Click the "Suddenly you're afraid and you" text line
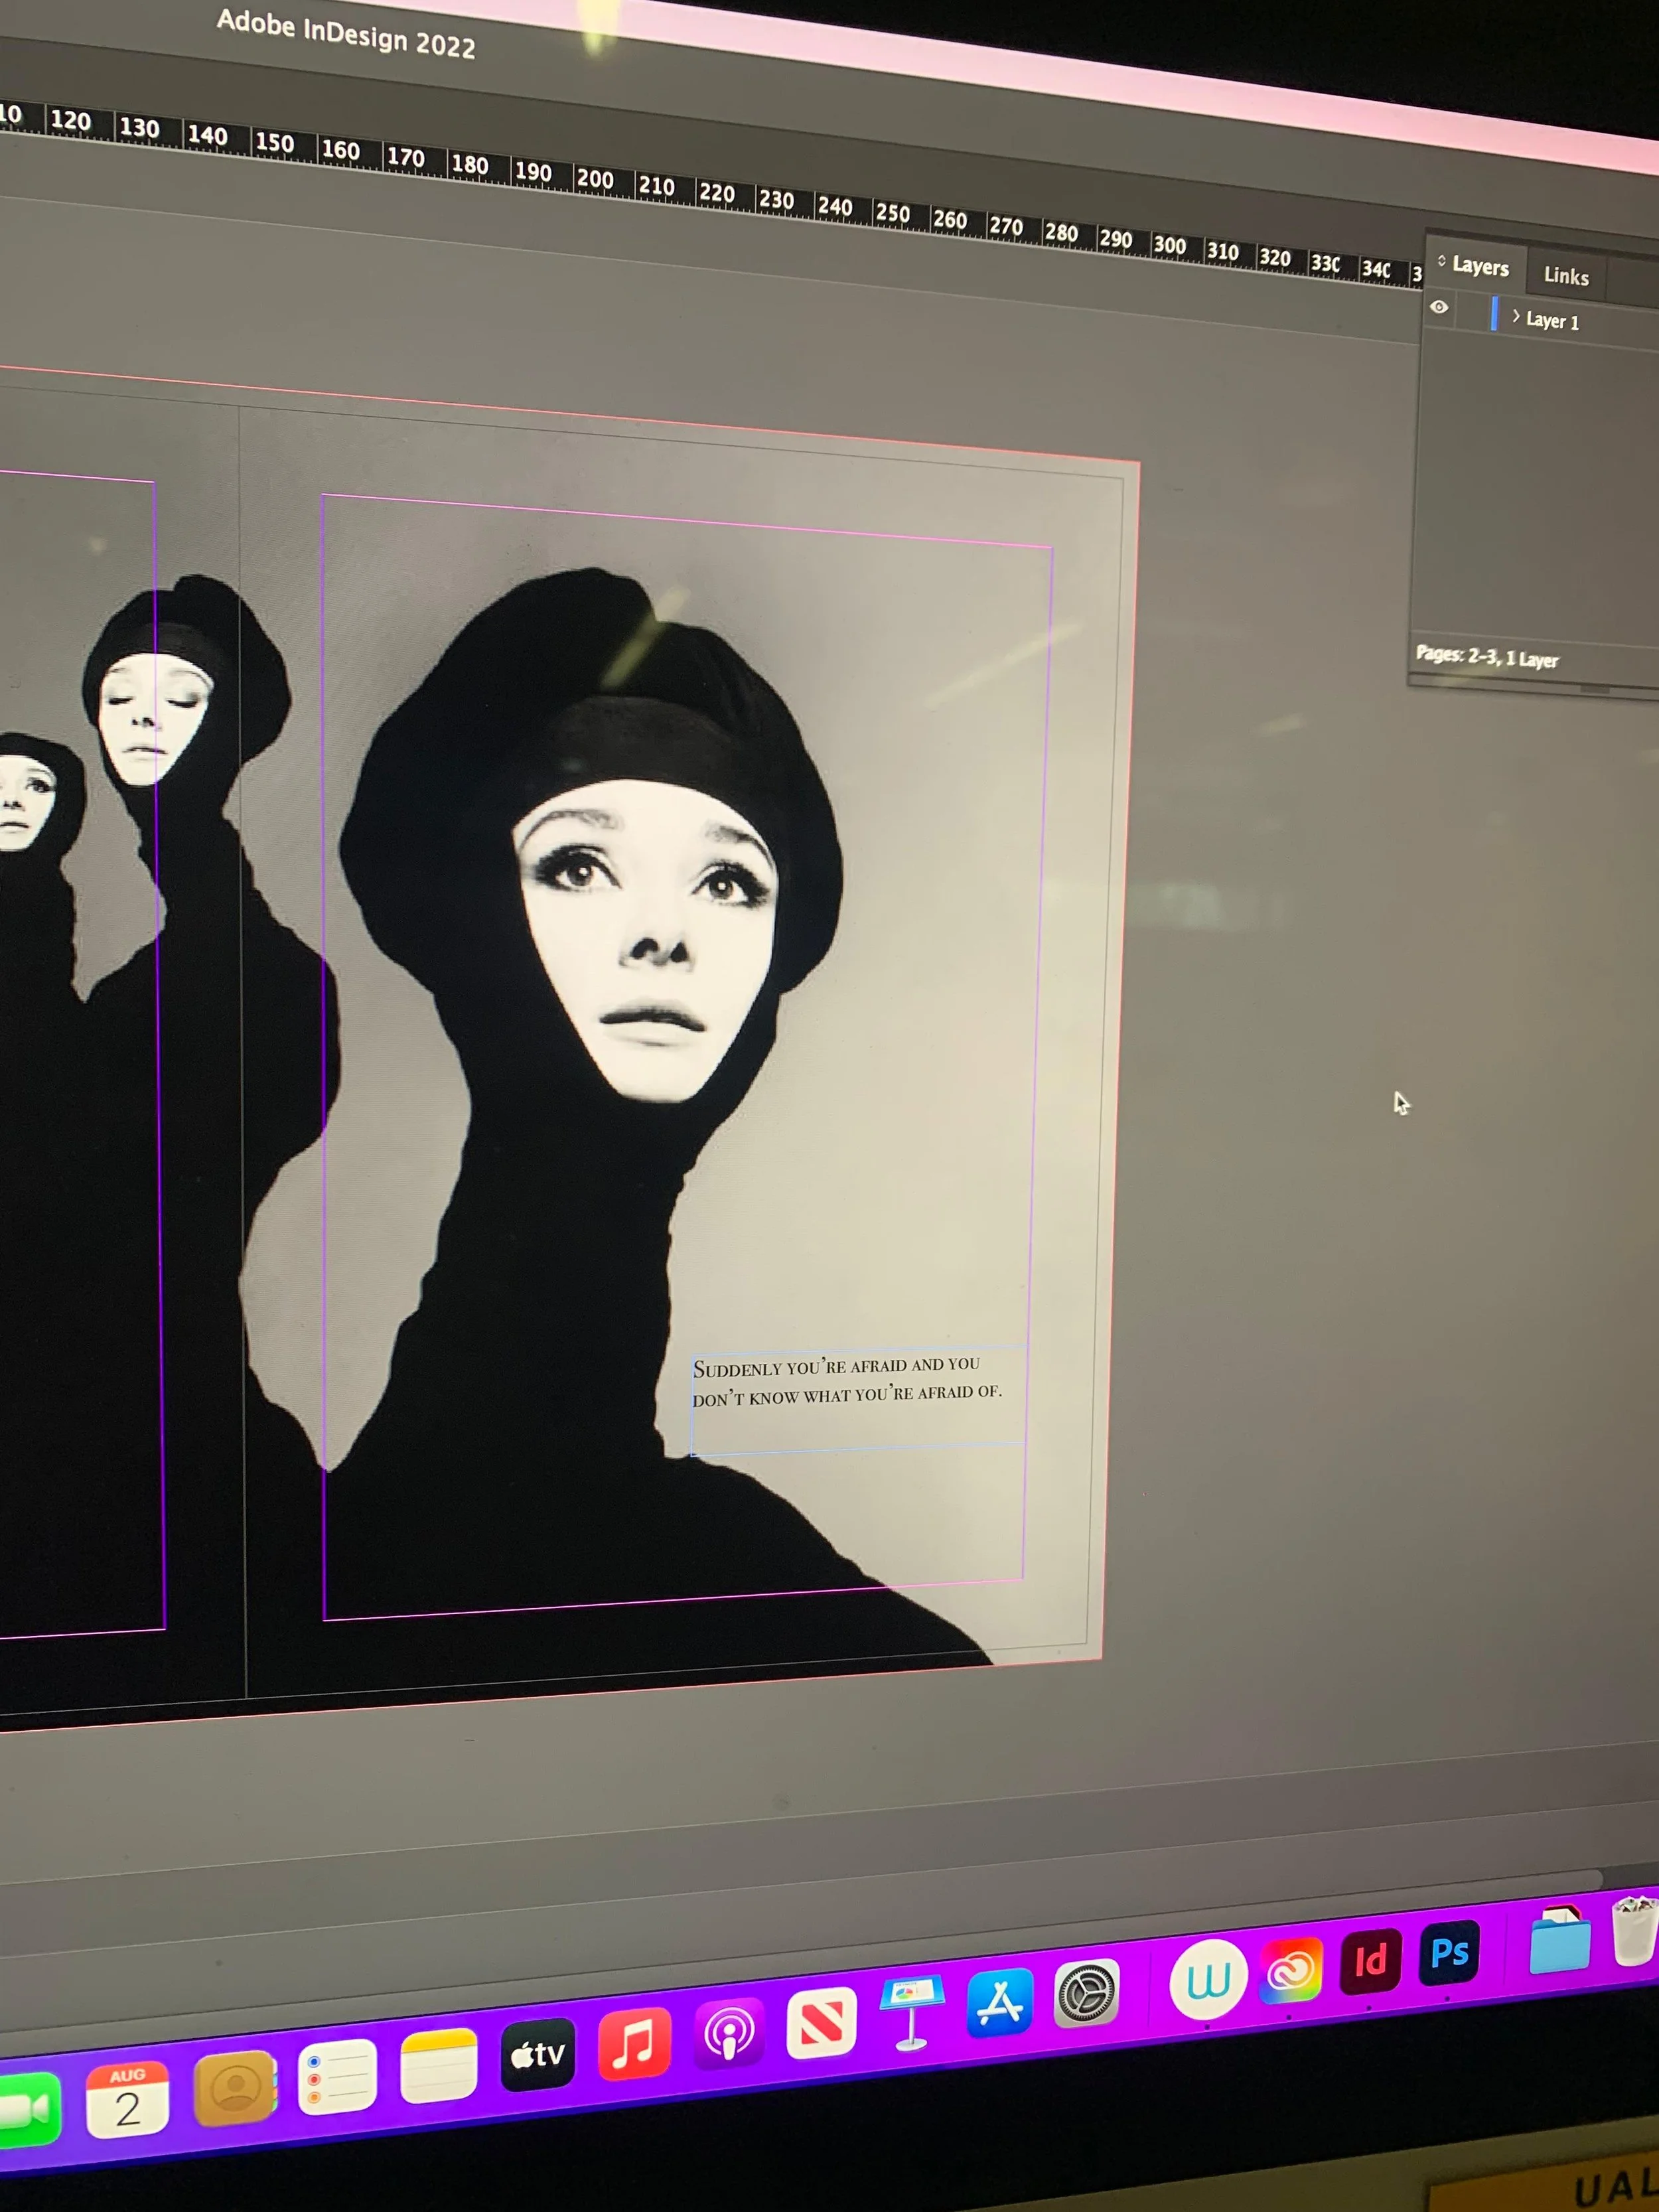The height and width of the screenshot is (2212, 1659). coord(836,1367)
